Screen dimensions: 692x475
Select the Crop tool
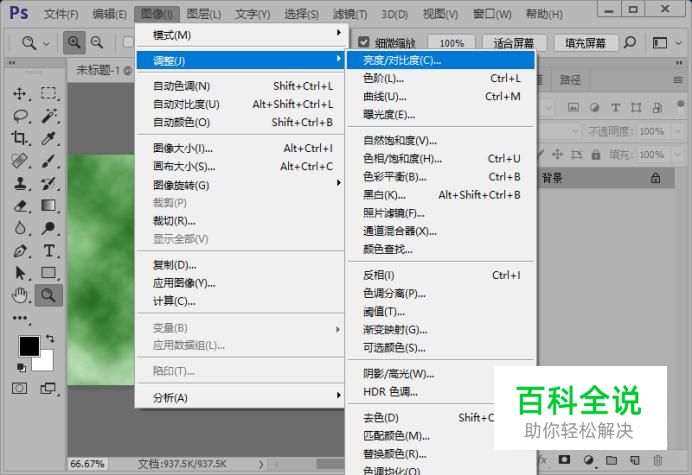coord(19,138)
